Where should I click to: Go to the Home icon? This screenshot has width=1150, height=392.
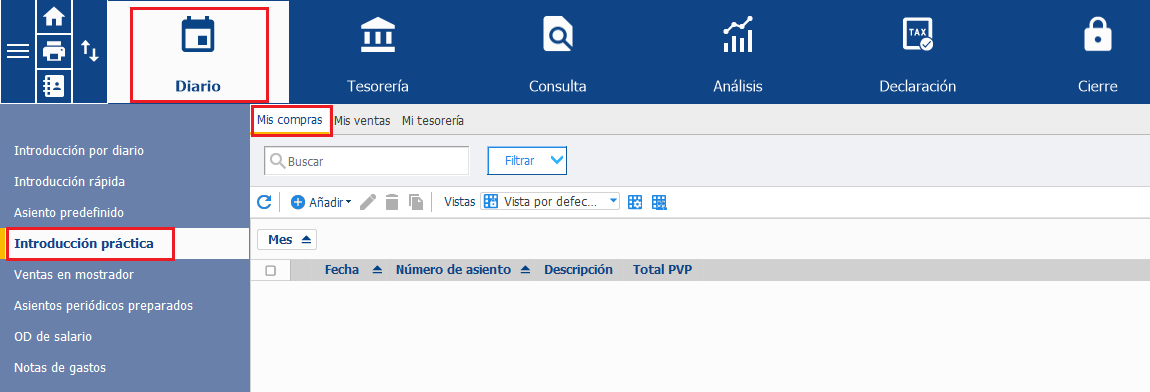coord(54,17)
